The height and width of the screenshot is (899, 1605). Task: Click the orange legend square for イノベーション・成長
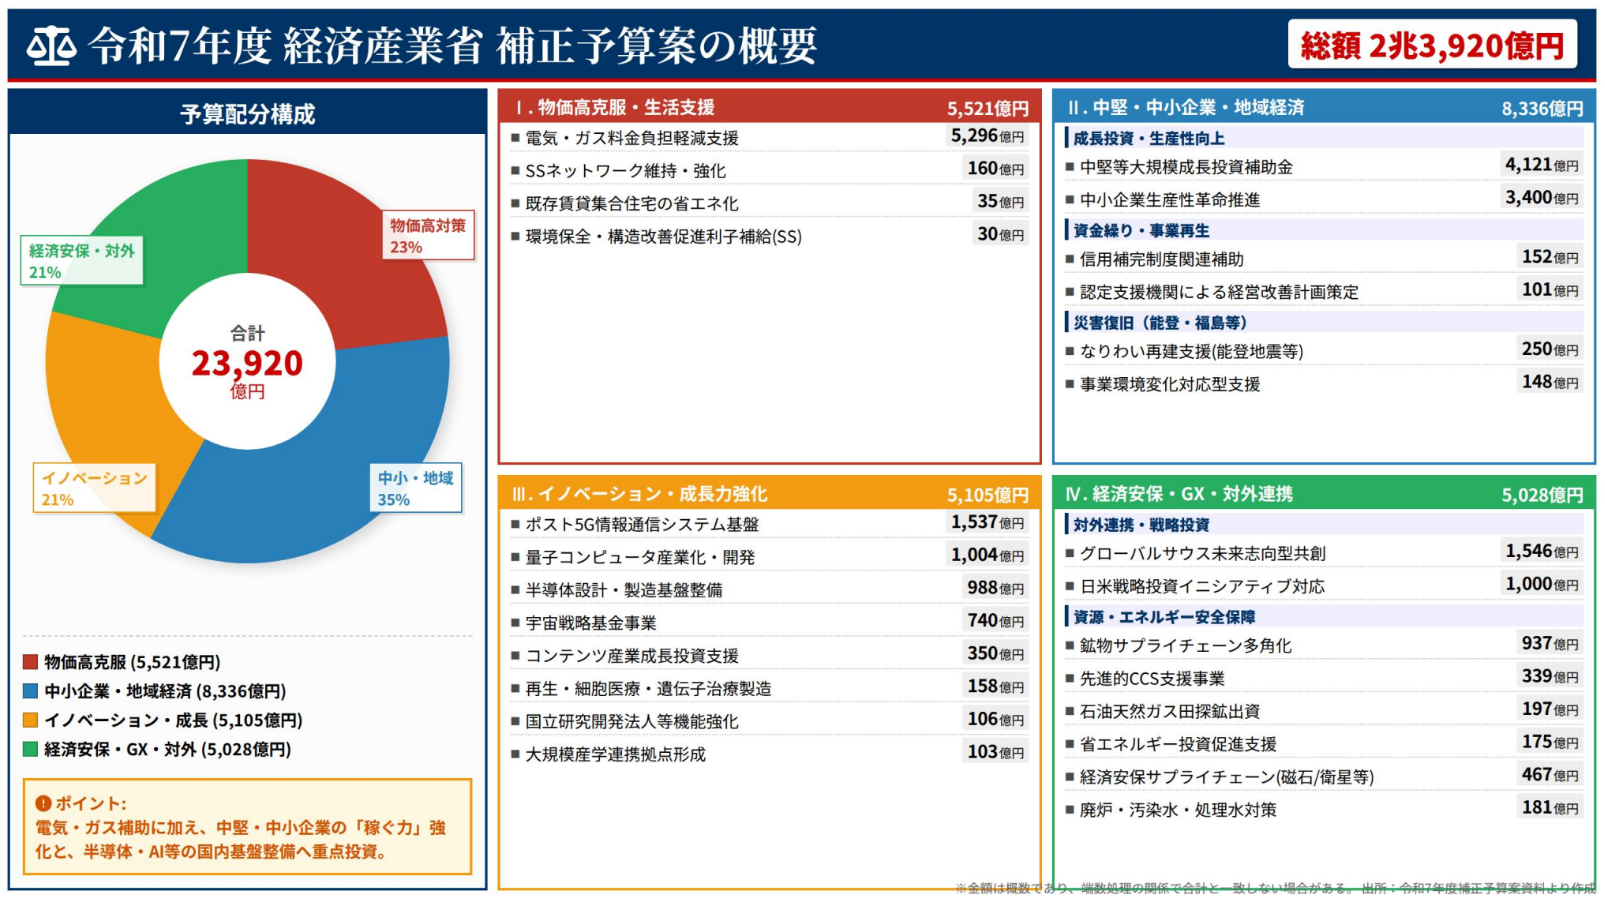30,720
